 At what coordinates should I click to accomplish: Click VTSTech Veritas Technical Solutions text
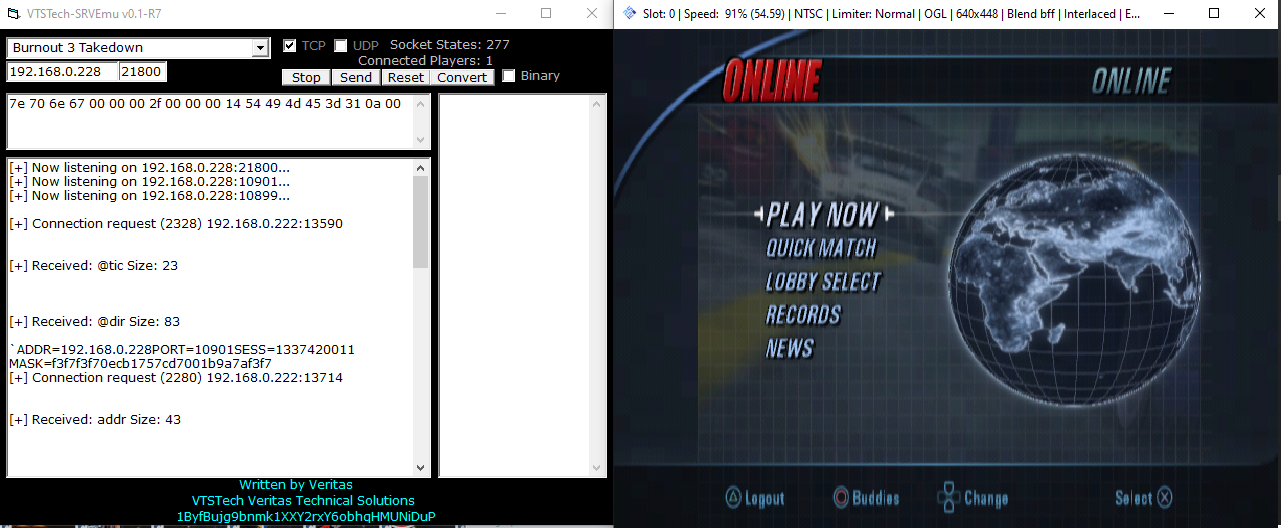click(x=303, y=501)
